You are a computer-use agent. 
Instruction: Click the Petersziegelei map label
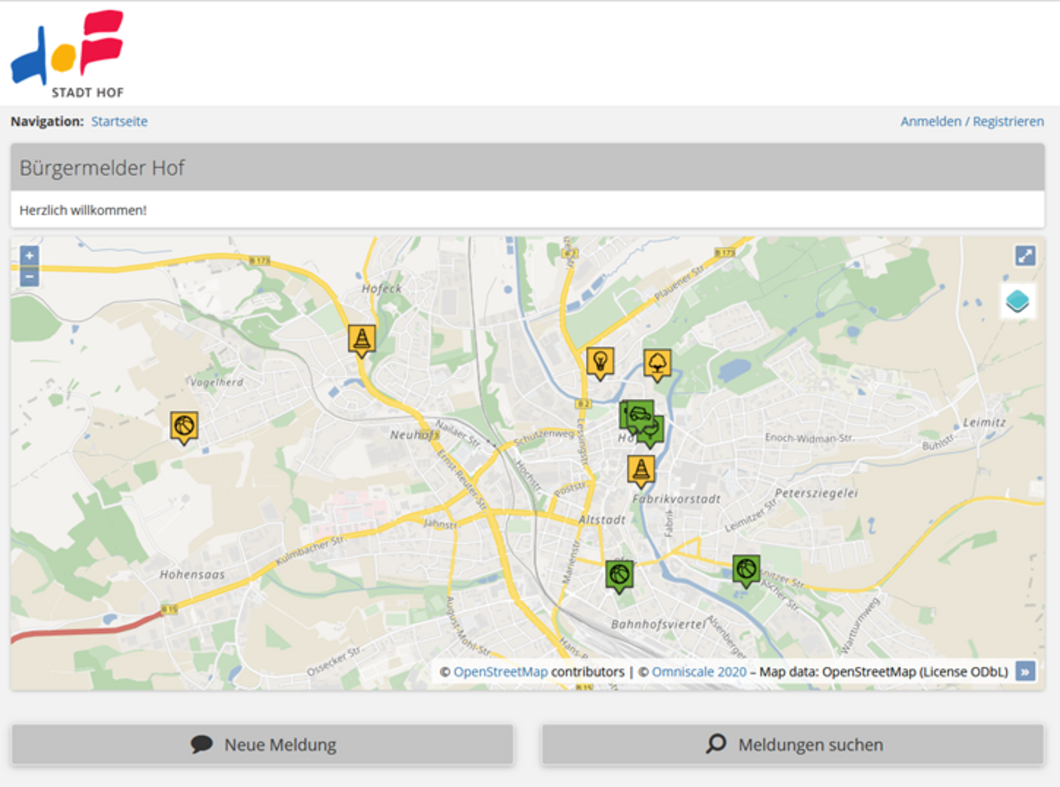(817, 493)
